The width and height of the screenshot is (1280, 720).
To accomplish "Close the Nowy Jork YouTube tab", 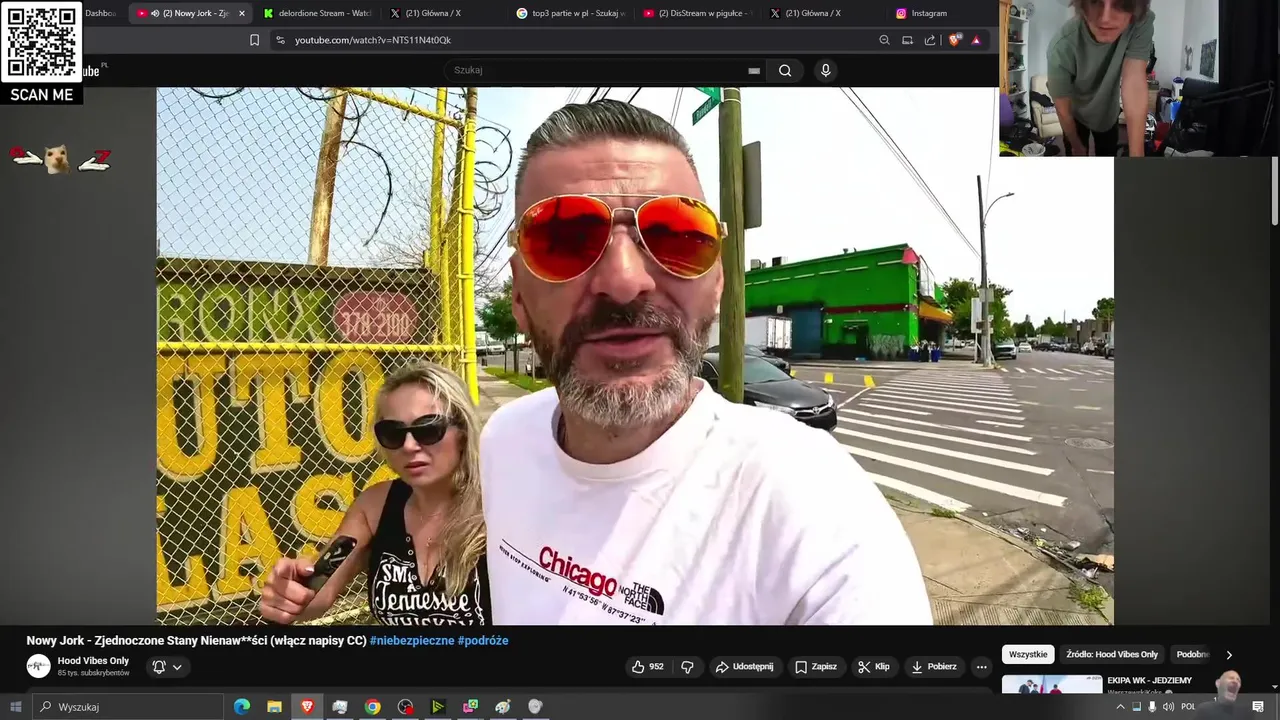I will pyautogui.click(x=241, y=13).
